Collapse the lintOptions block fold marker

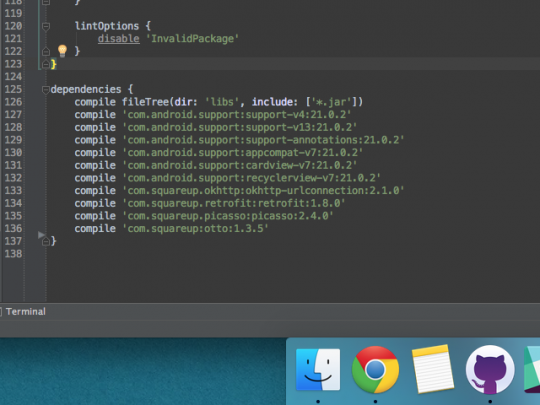(46, 26)
